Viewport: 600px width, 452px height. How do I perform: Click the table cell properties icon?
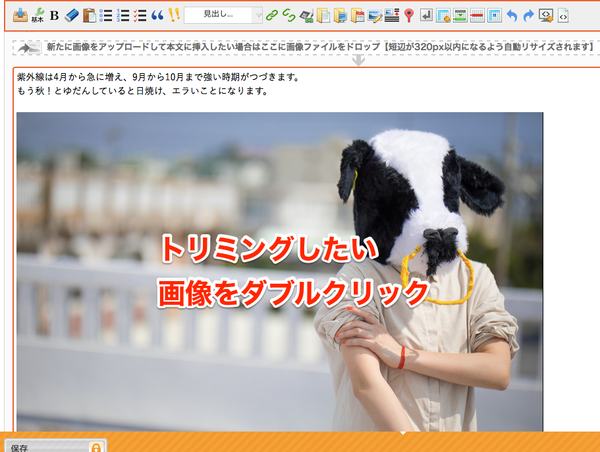tap(494, 16)
